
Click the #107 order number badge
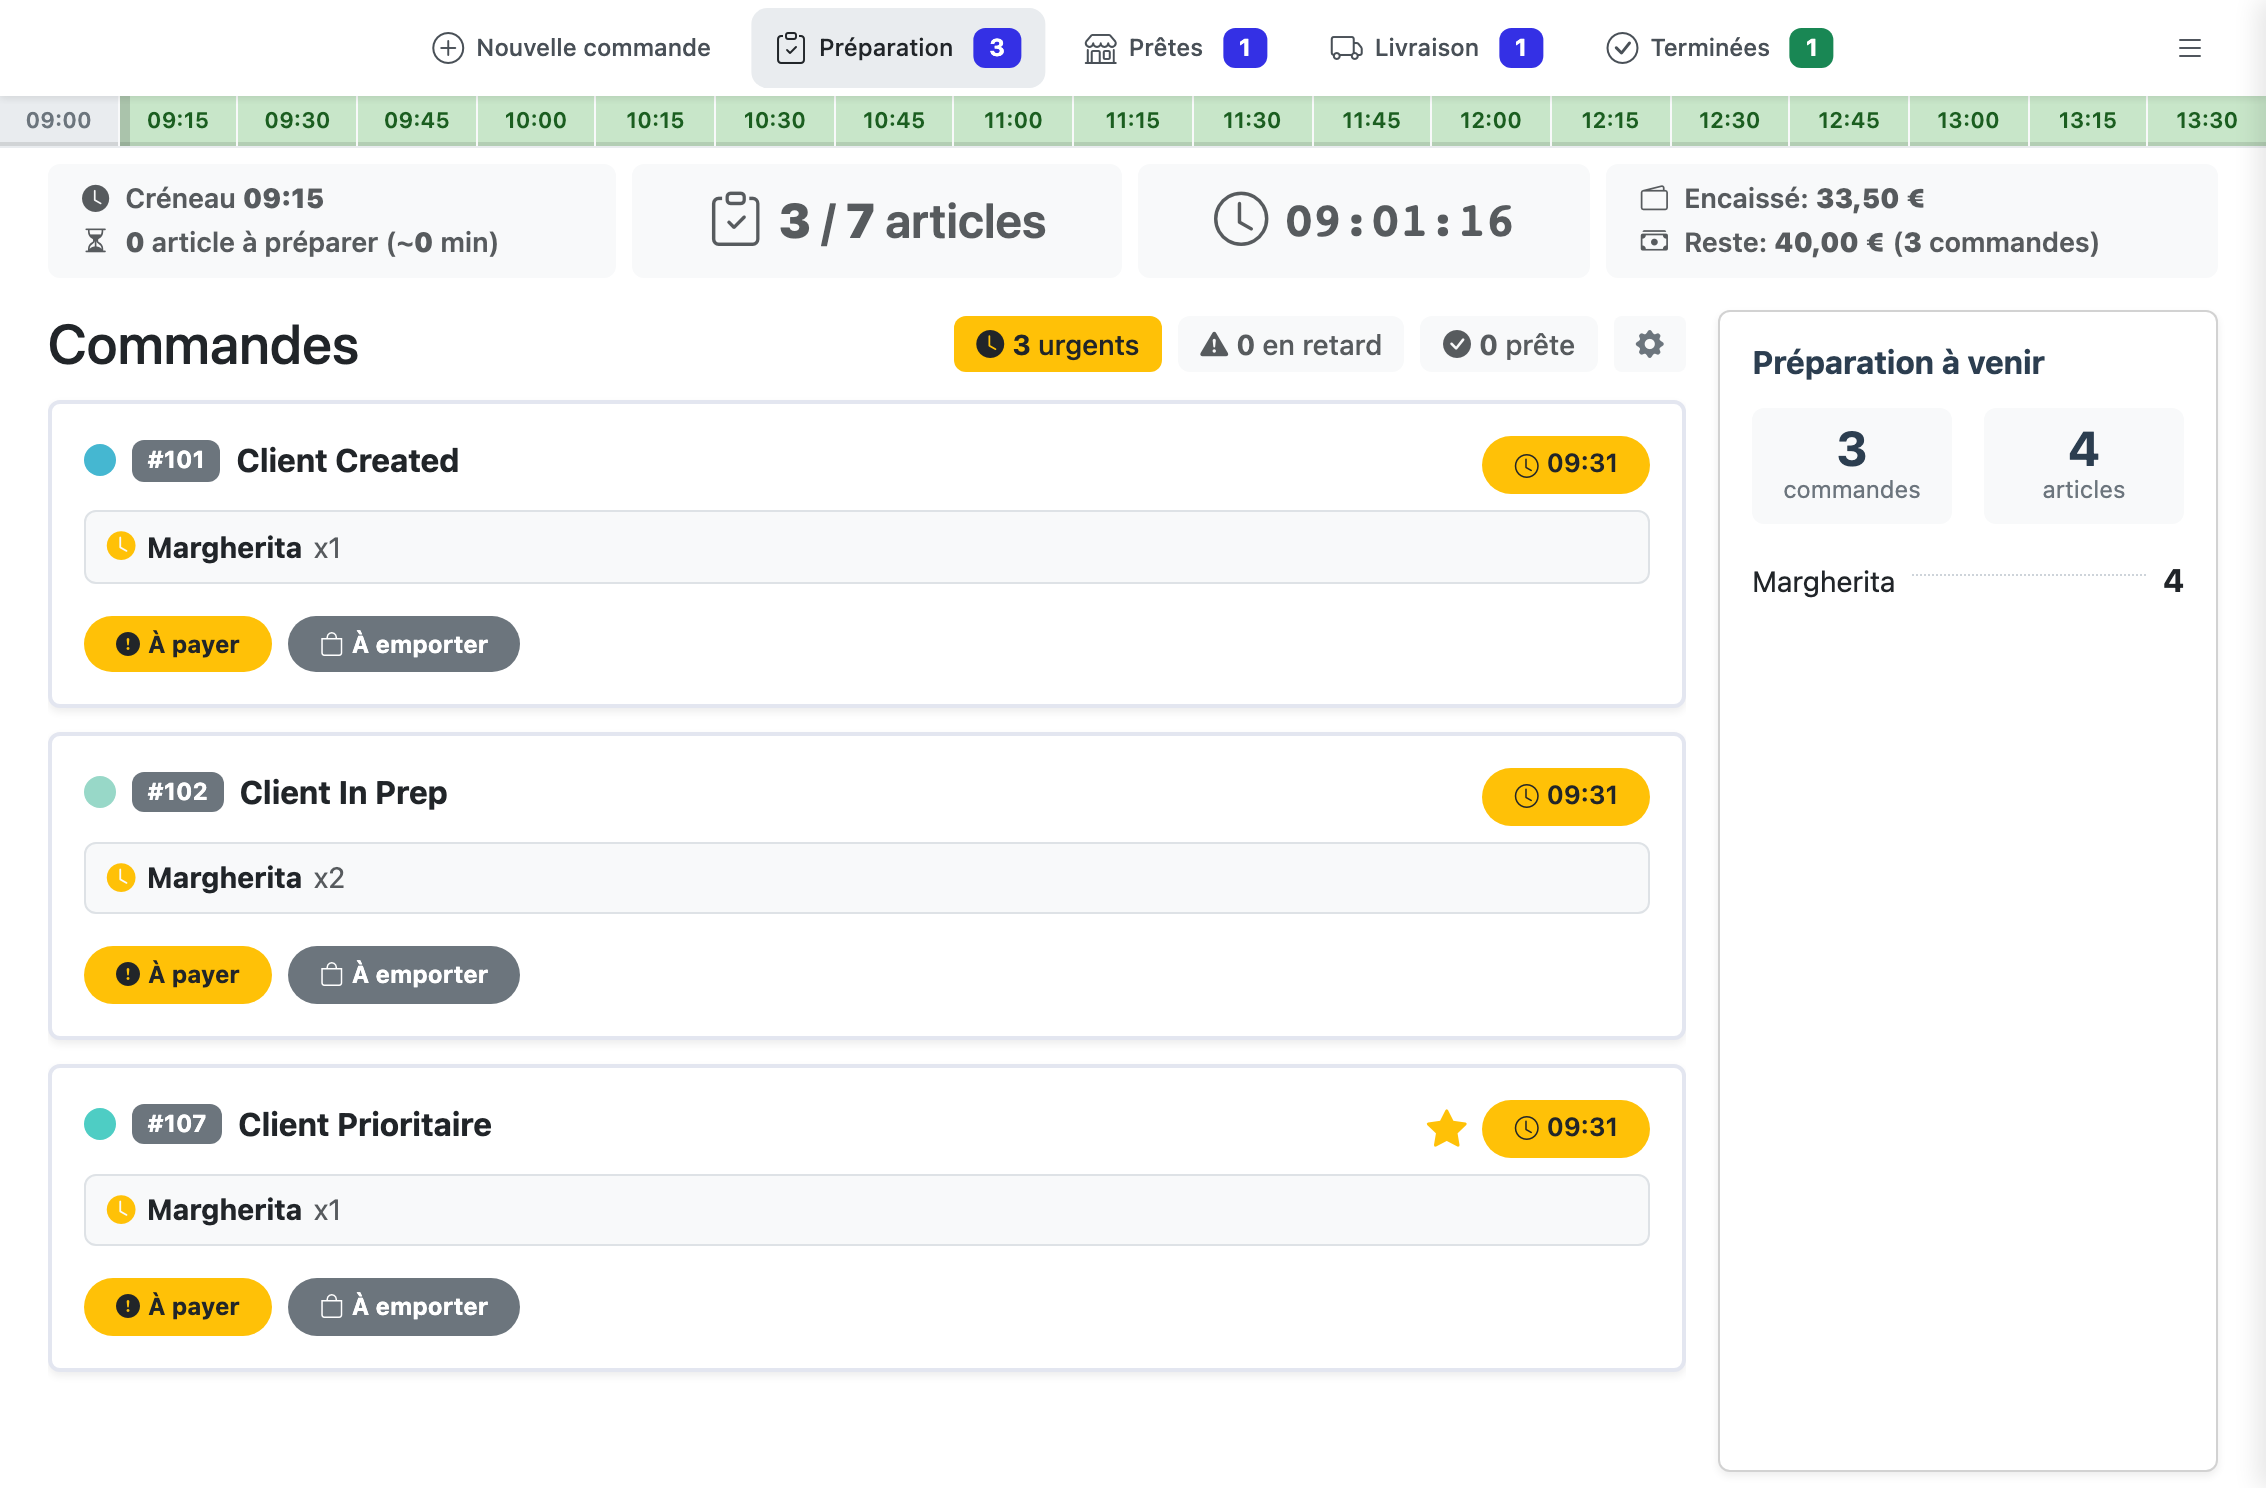(x=177, y=1124)
